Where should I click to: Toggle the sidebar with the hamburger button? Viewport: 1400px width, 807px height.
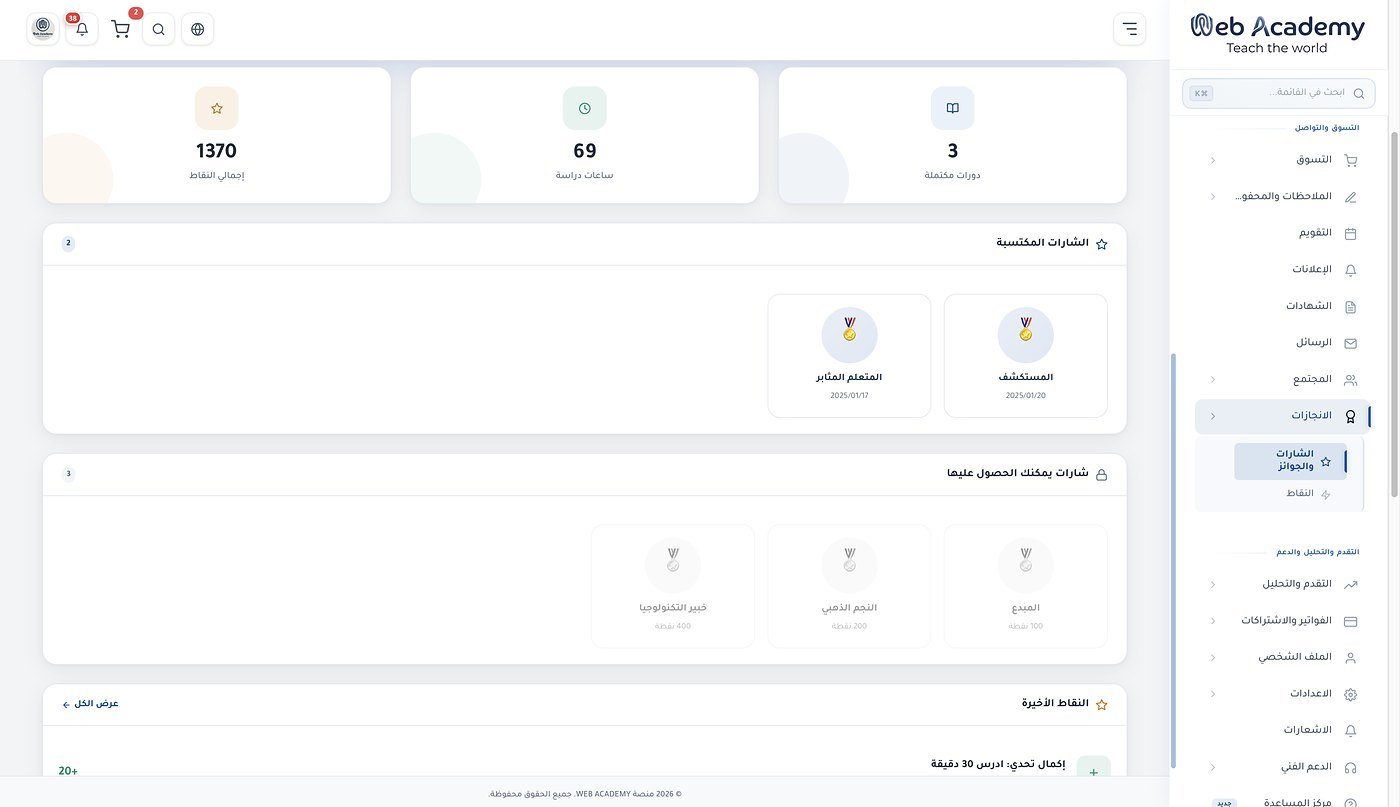click(x=1130, y=29)
